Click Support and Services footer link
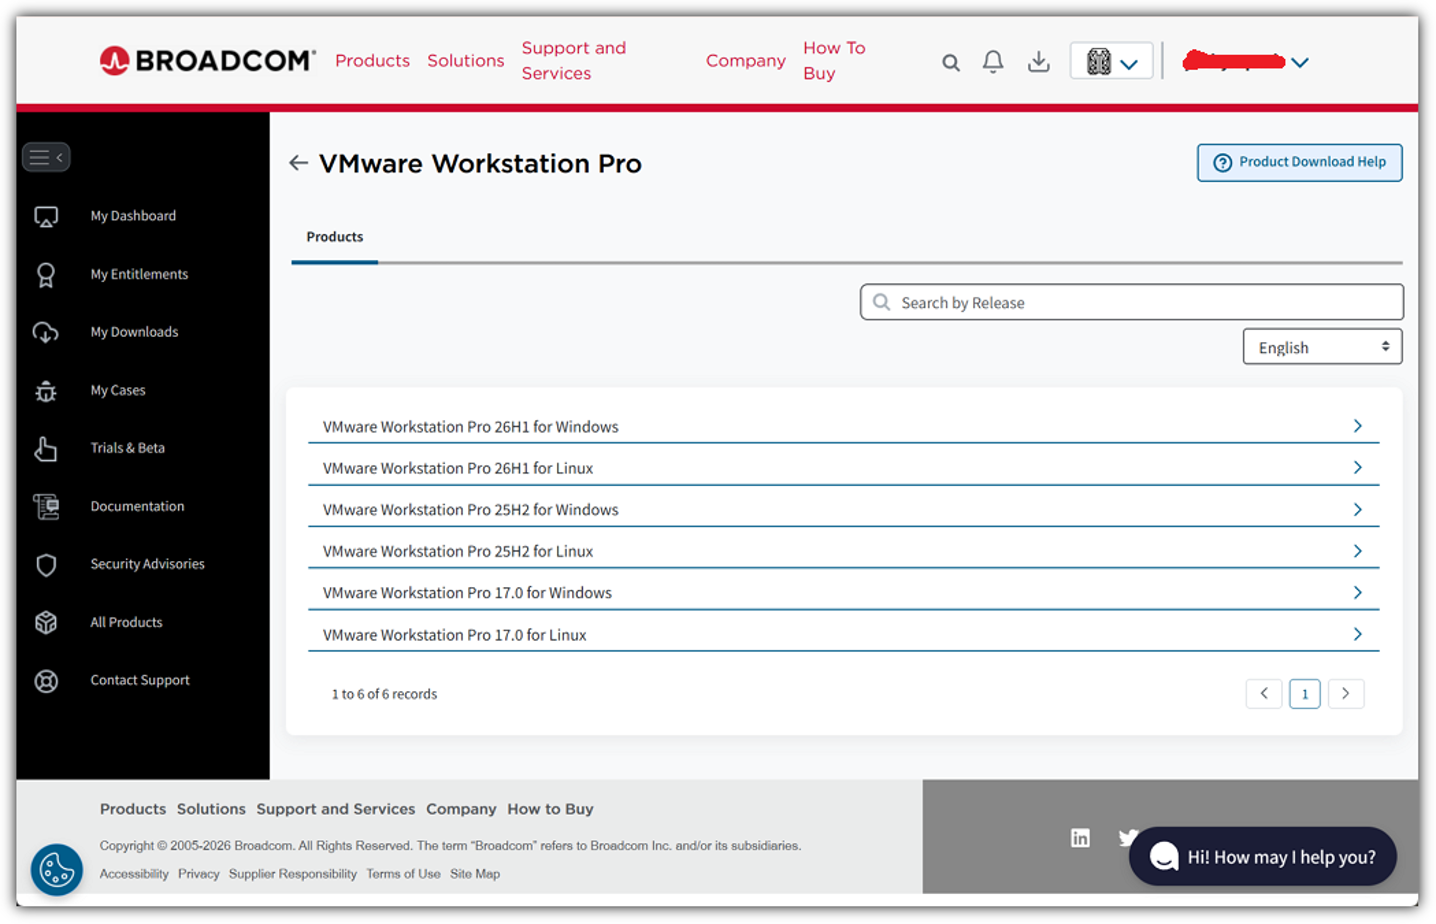This screenshot has width=1436, height=924. click(x=335, y=809)
